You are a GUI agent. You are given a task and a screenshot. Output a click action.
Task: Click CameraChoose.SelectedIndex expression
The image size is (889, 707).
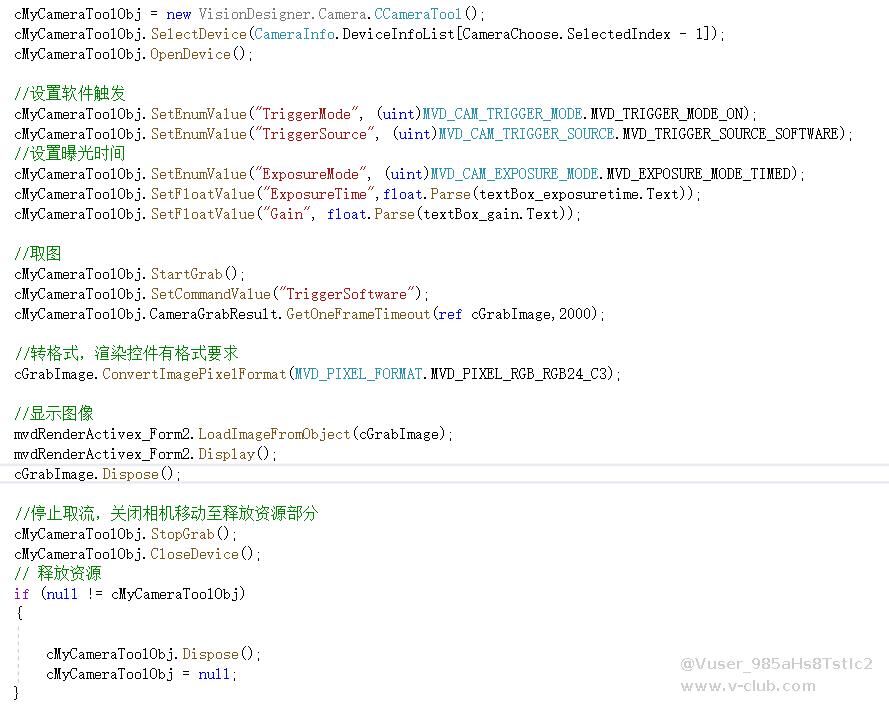(567, 34)
